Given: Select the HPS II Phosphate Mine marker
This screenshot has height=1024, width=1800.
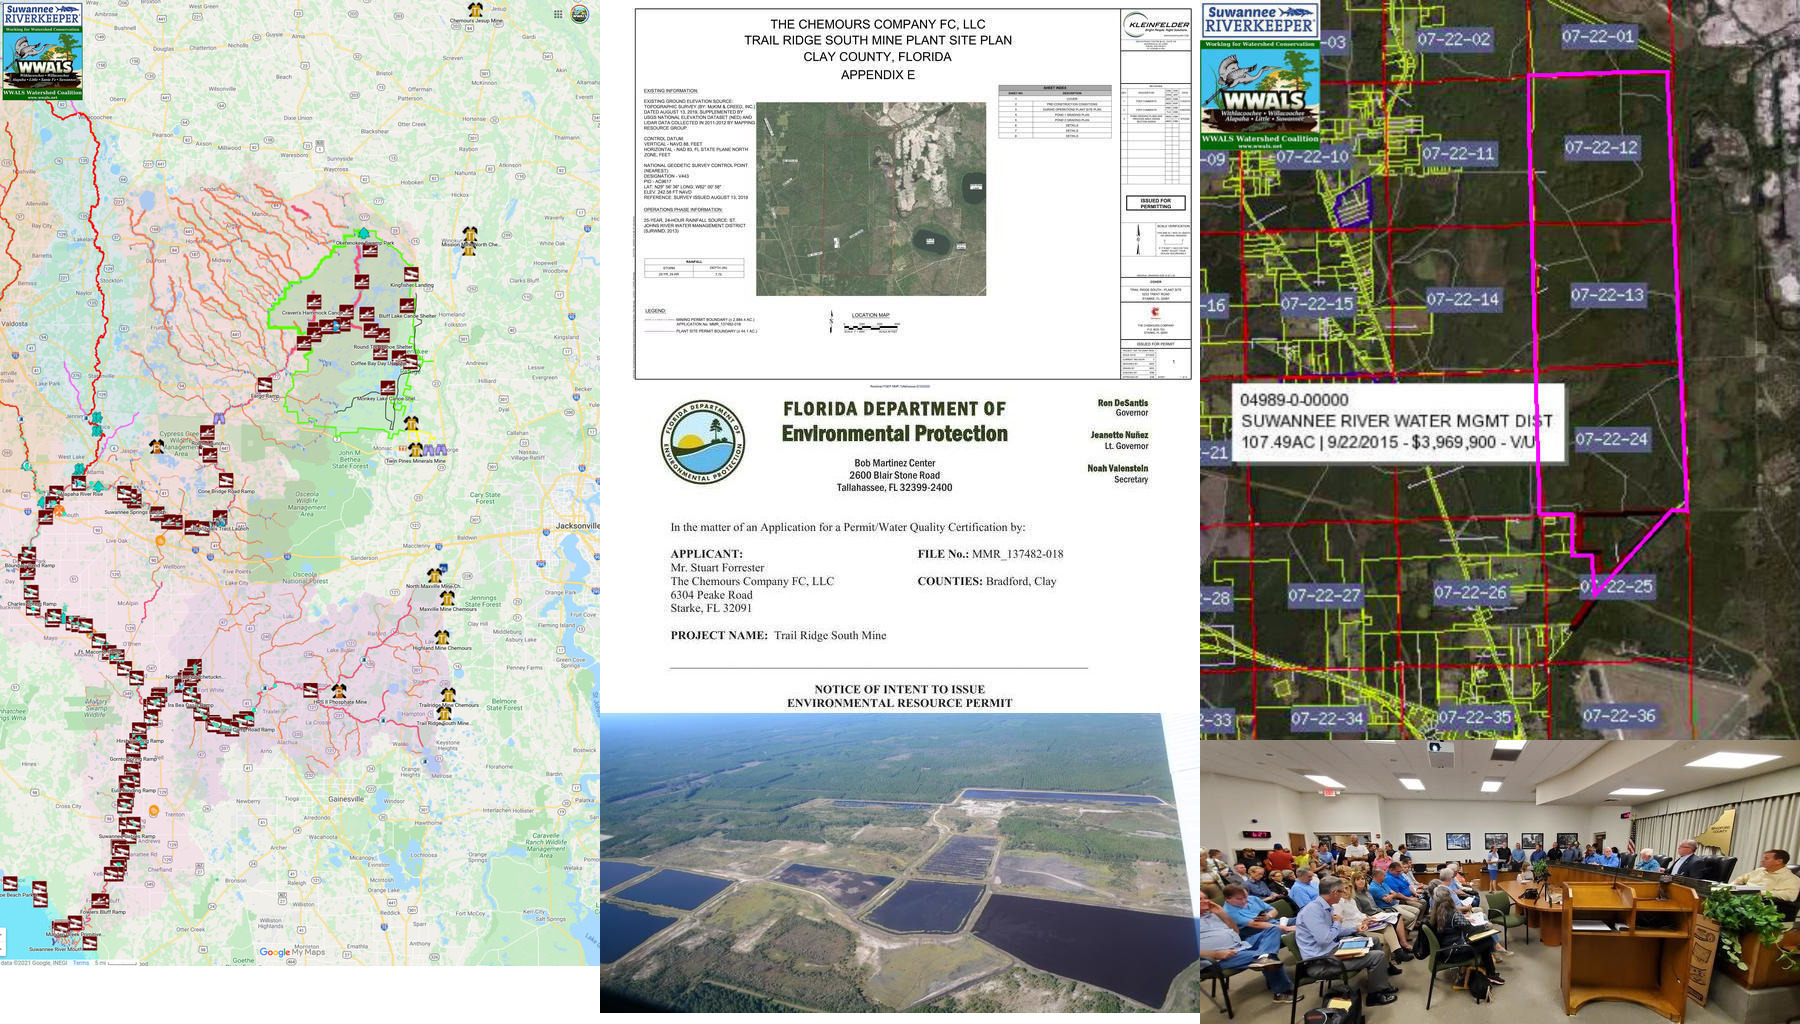Looking at the screenshot, I should click(339, 692).
